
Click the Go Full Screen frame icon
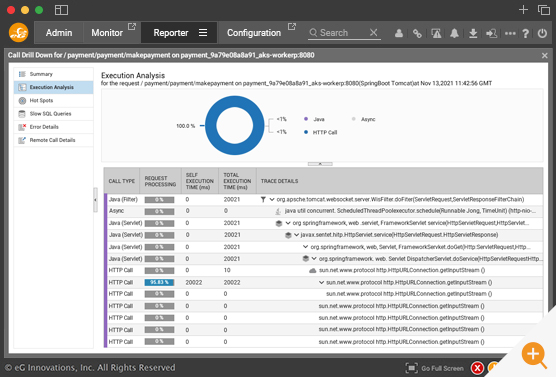coord(411,368)
